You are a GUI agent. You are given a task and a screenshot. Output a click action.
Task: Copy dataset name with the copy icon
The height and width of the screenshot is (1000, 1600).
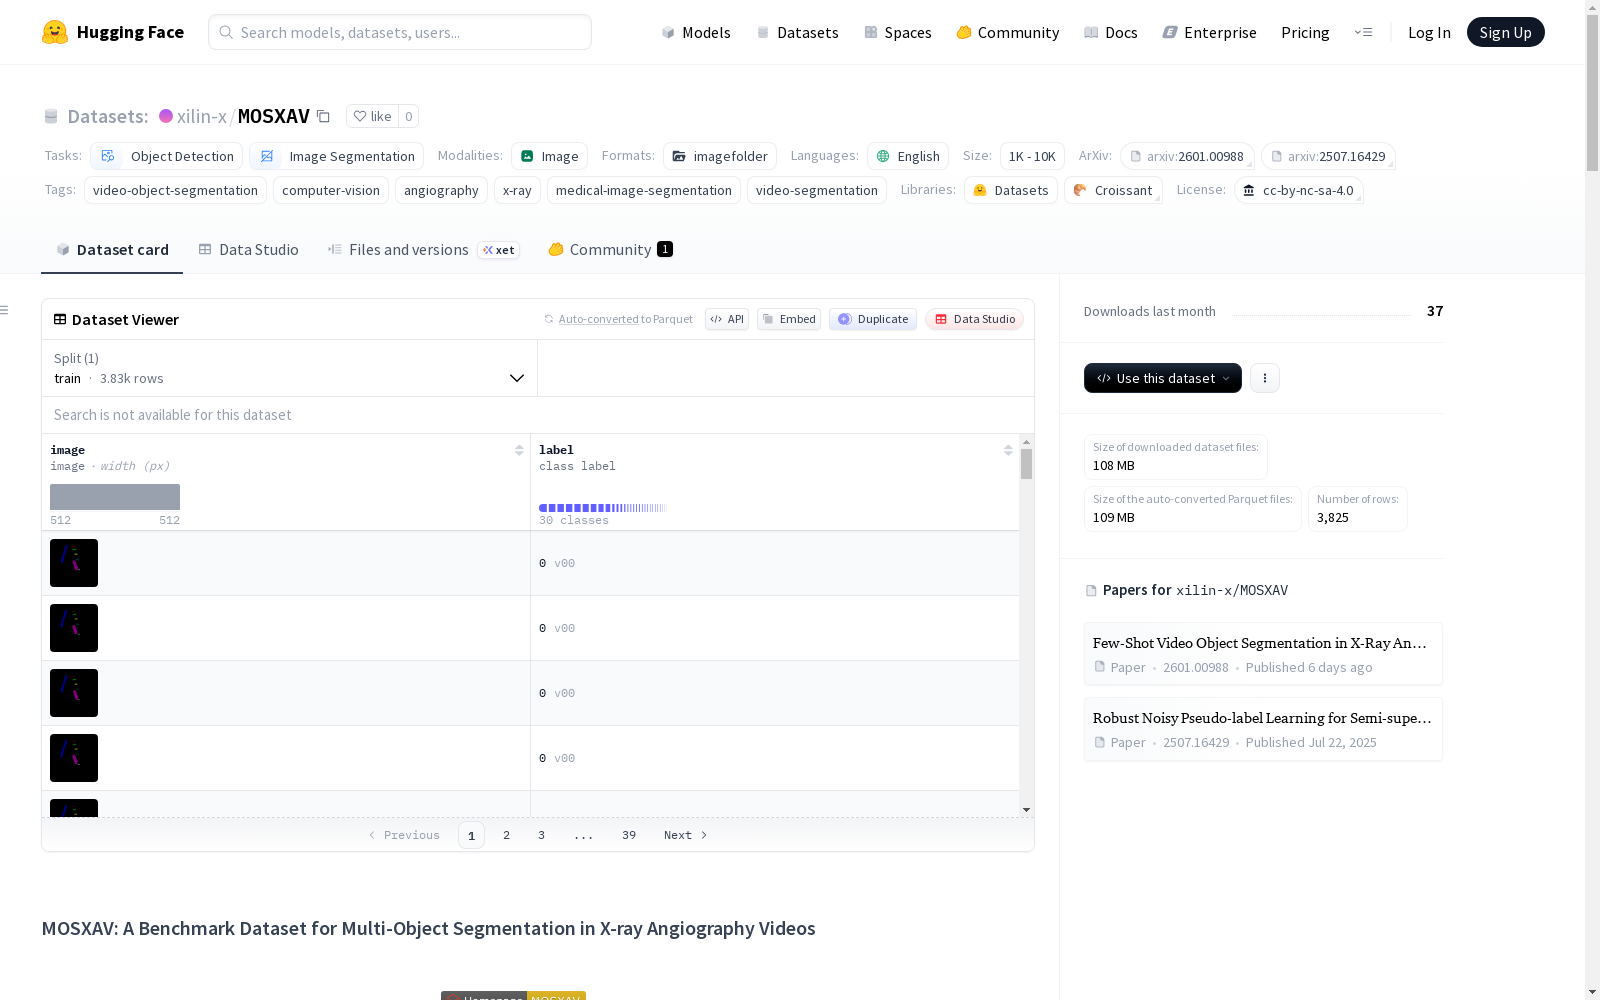pyautogui.click(x=323, y=116)
